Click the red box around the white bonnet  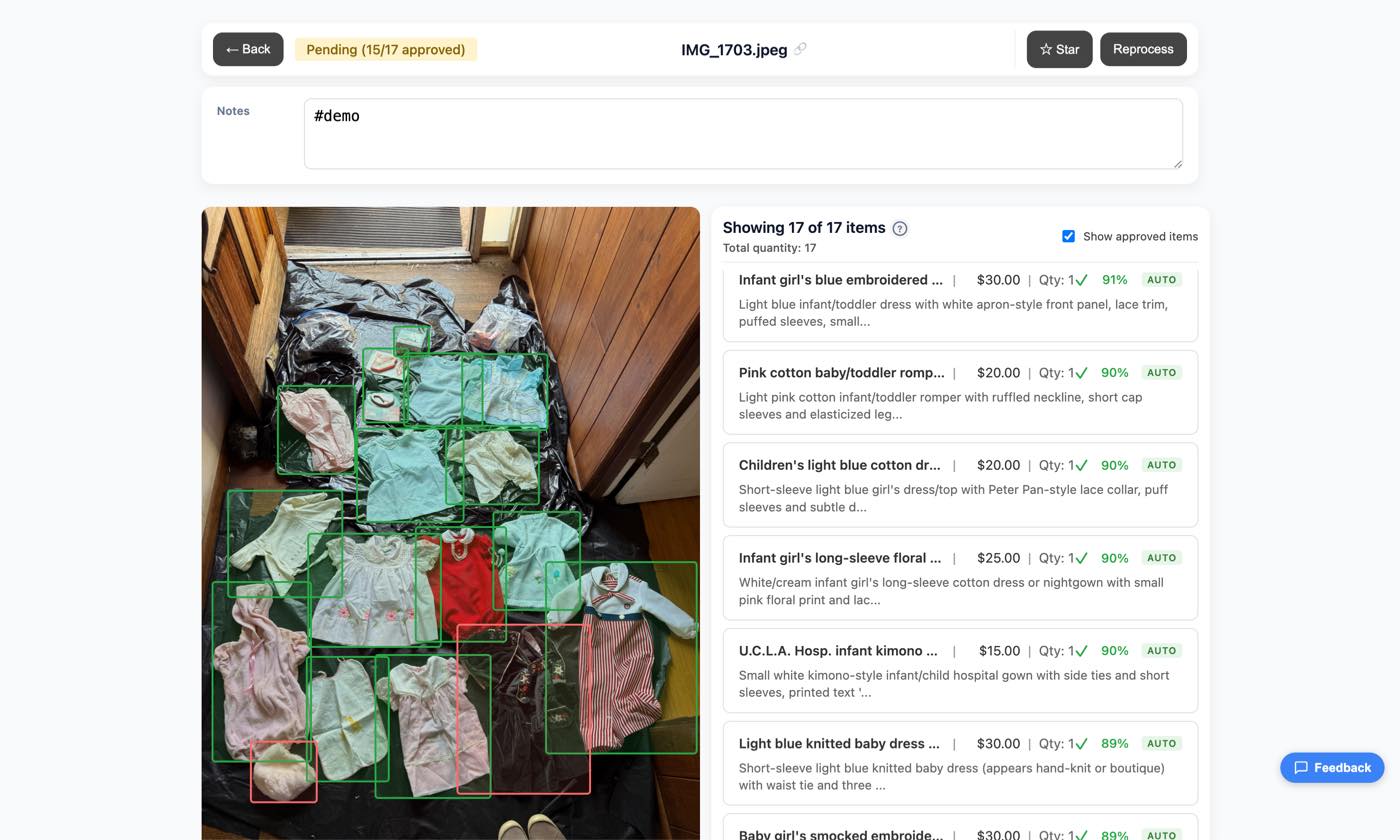(283, 771)
